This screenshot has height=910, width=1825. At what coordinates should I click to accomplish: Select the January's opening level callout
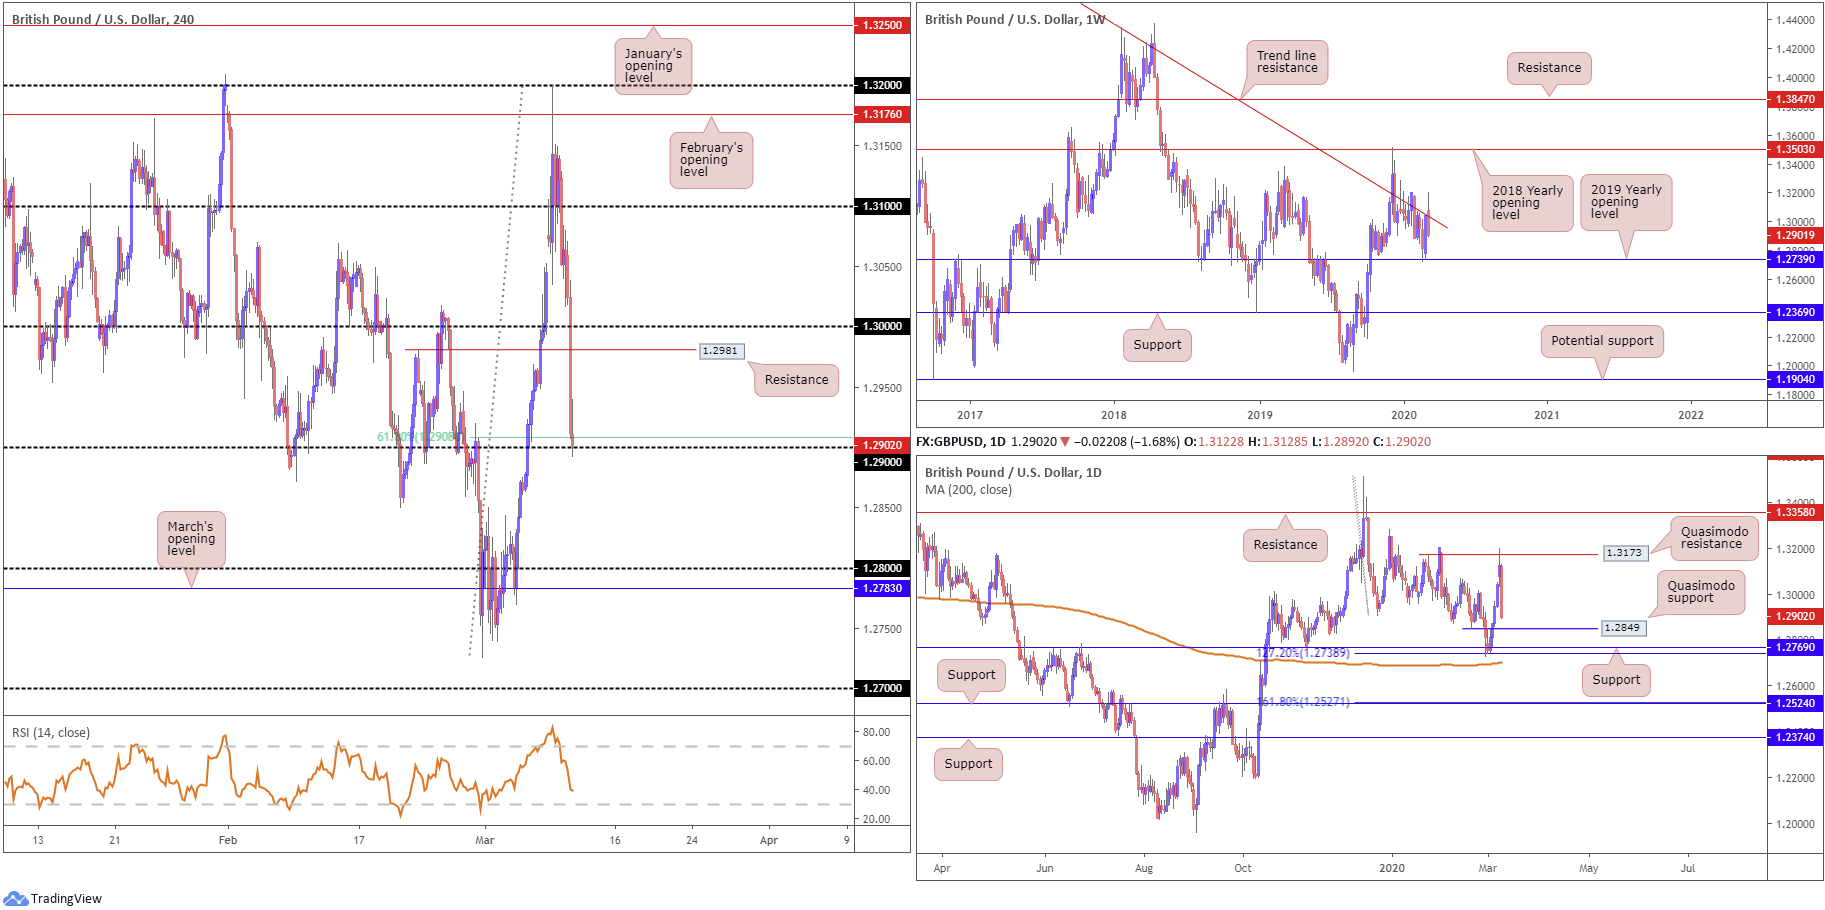[653, 66]
